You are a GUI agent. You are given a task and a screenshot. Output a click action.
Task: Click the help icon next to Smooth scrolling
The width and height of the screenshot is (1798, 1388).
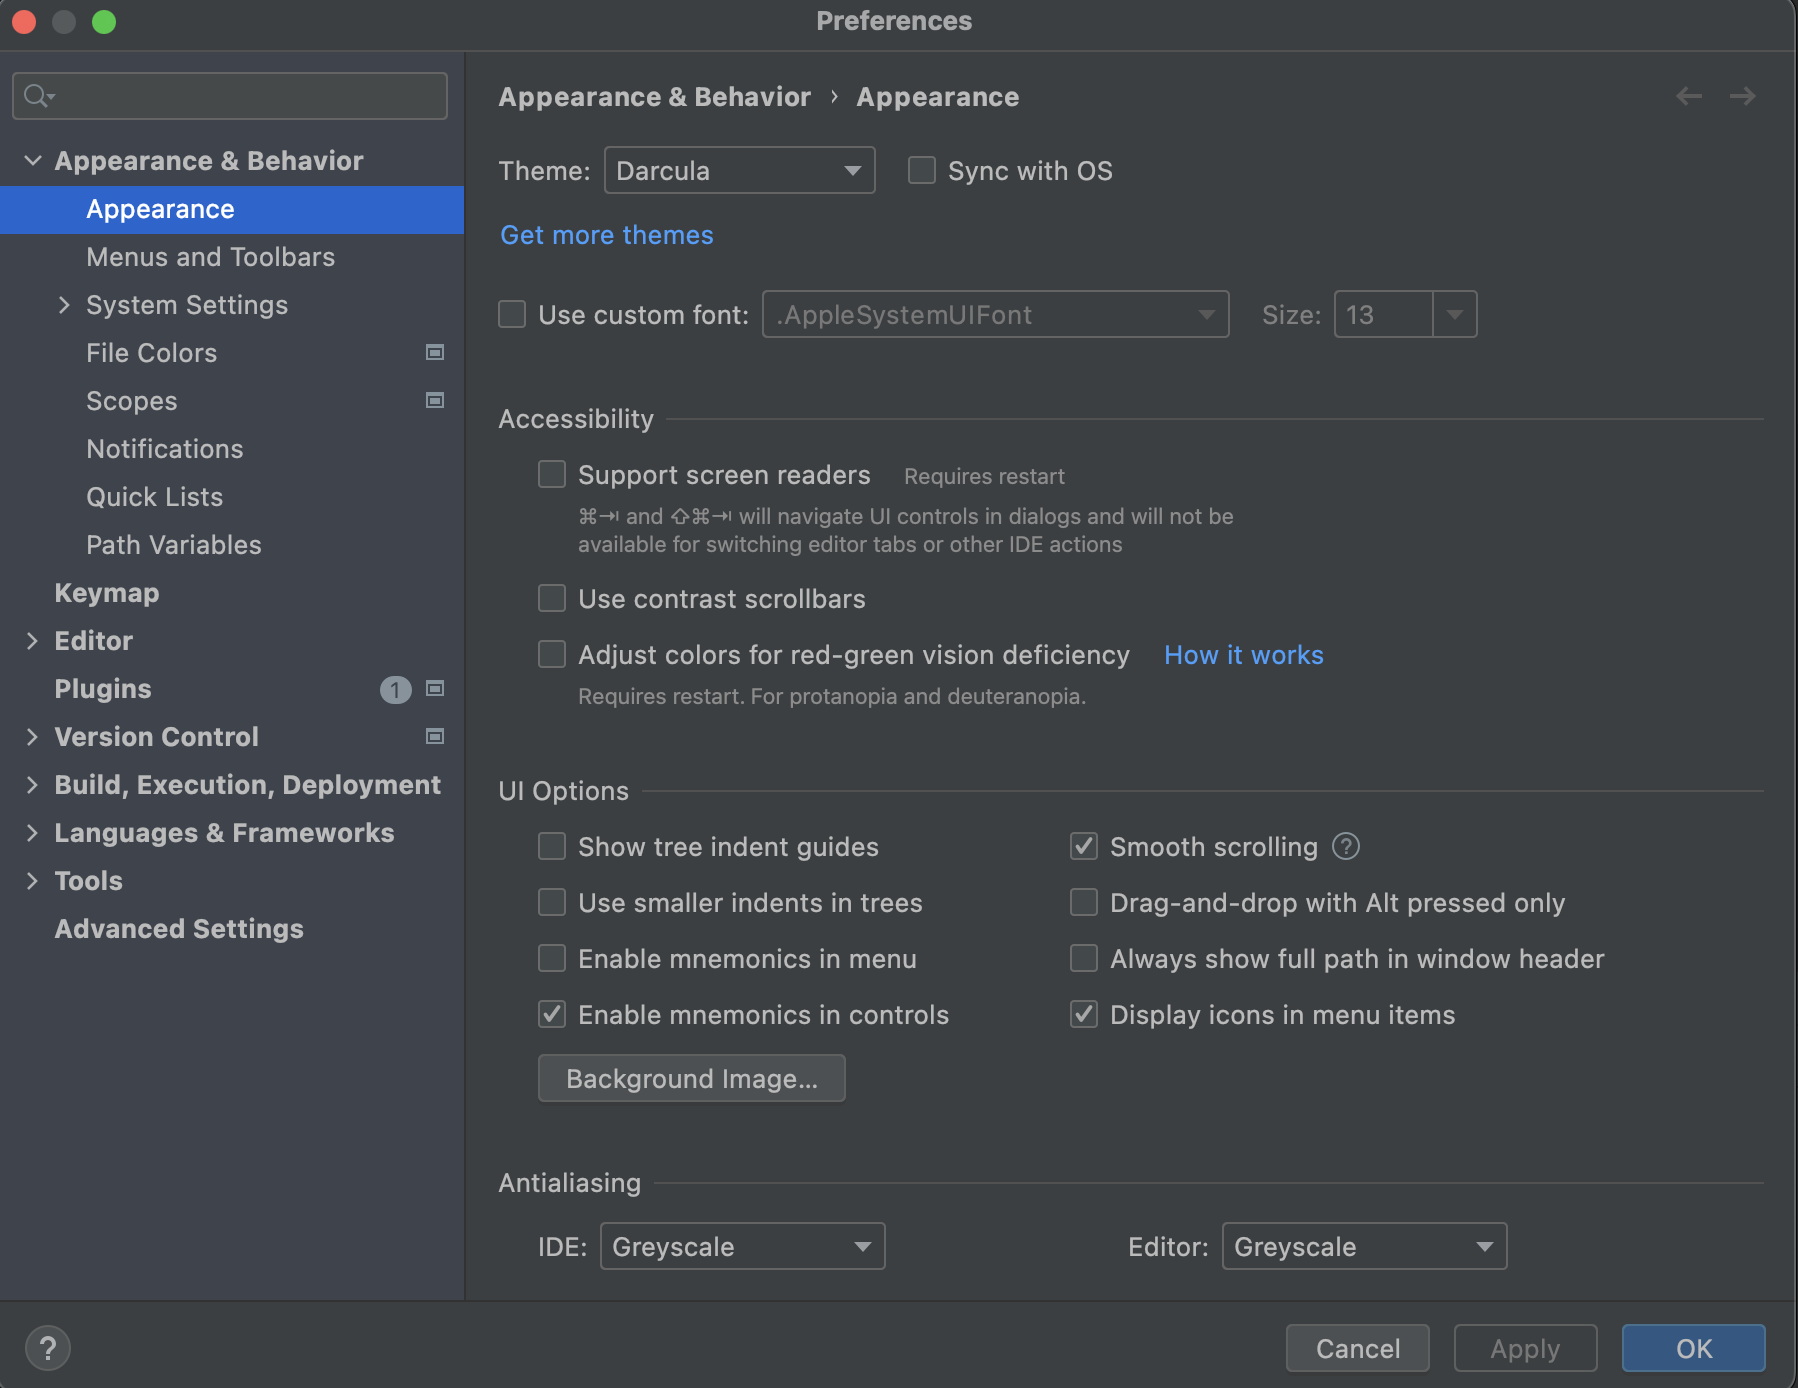(x=1346, y=846)
